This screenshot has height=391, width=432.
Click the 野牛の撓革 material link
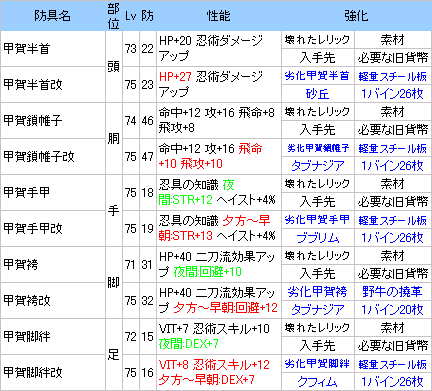click(x=392, y=292)
